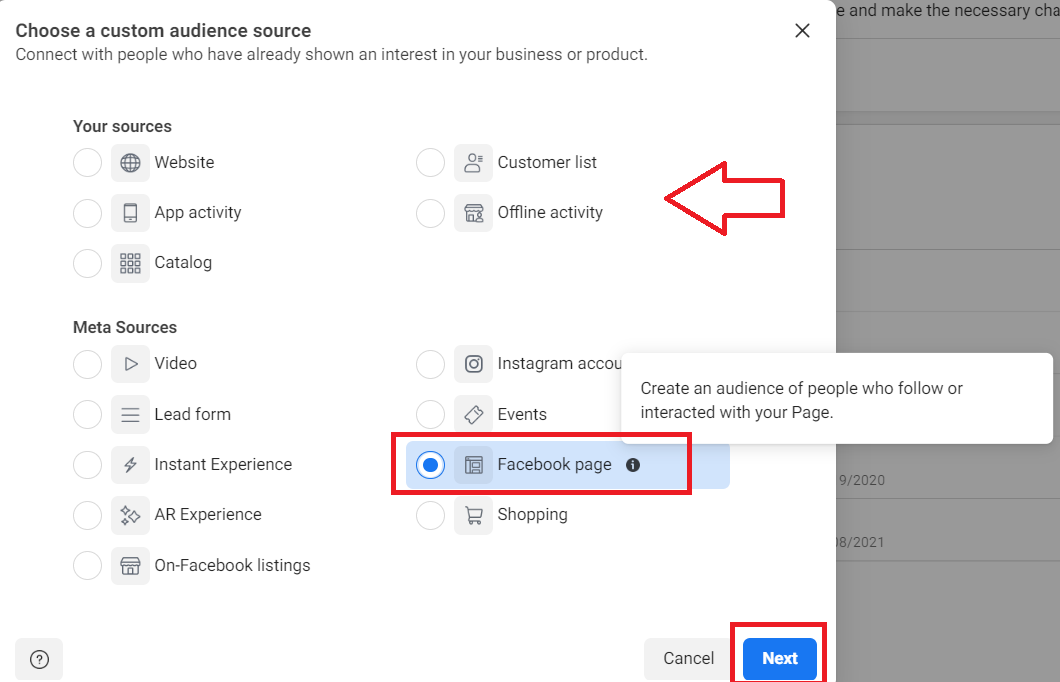Select the Customer list radio button
Screen dimensions: 1060x682
pyautogui.click(x=430, y=163)
